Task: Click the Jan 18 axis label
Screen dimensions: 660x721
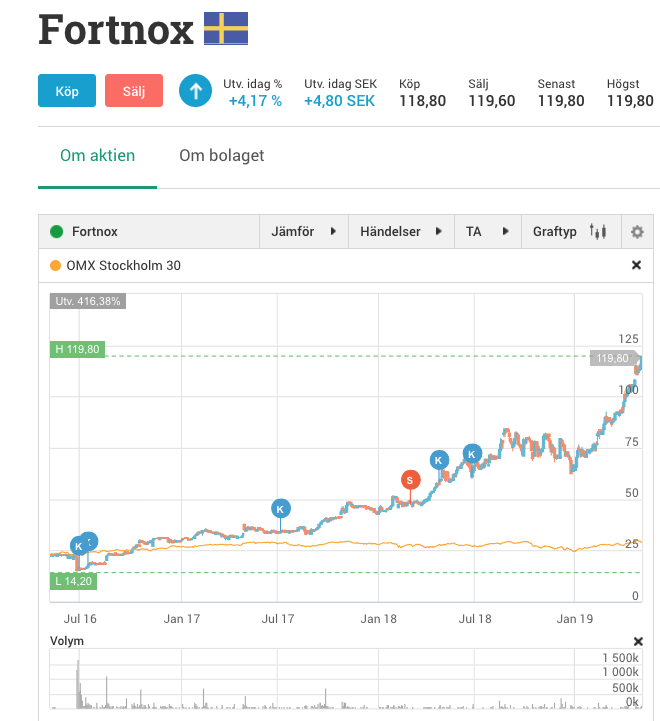Action: [379, 619]
